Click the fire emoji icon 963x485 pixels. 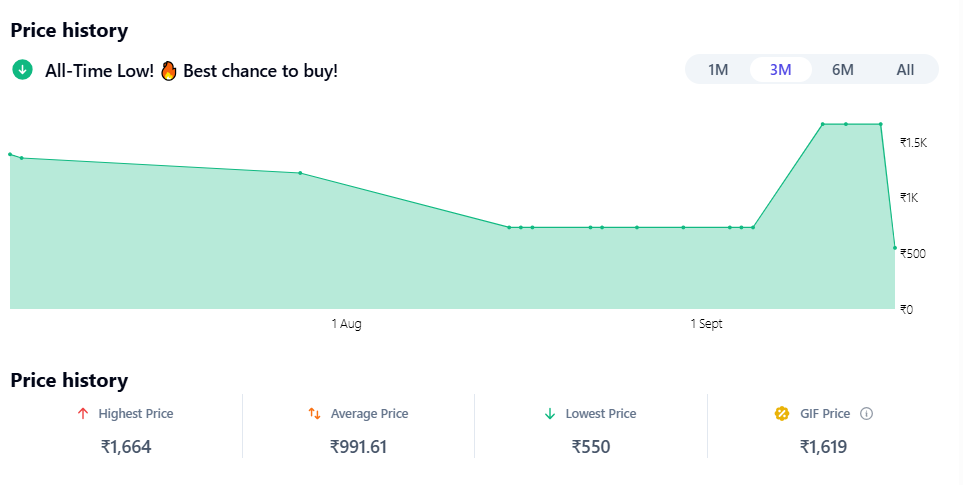tap(168, 71)
